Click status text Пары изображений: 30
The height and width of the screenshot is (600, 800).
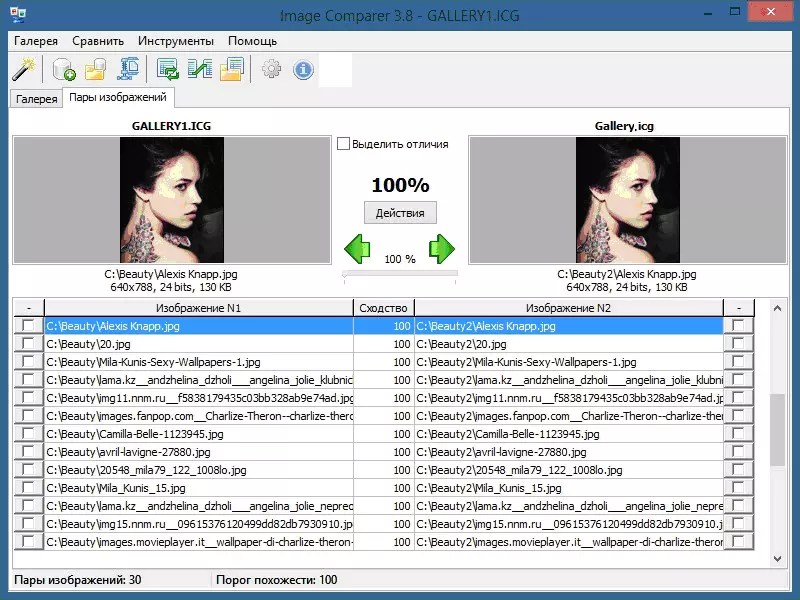coord(78,580)
